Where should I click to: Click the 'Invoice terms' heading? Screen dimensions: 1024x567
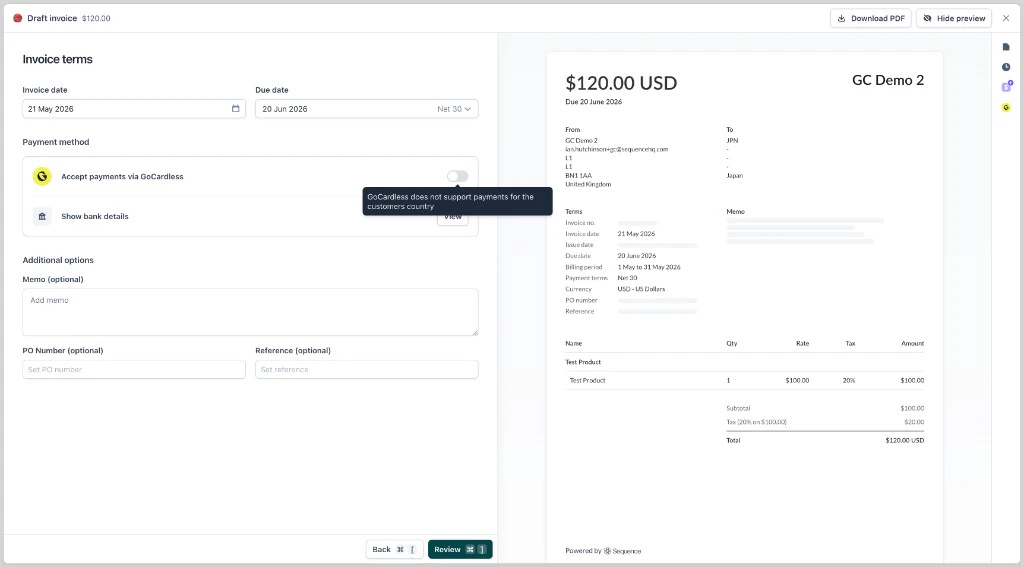57,59
